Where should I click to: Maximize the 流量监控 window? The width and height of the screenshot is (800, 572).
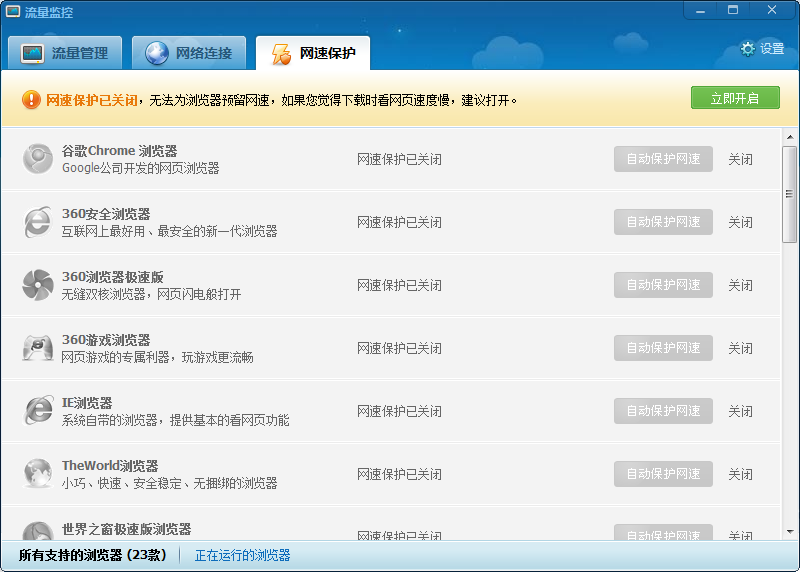(733, 10)
